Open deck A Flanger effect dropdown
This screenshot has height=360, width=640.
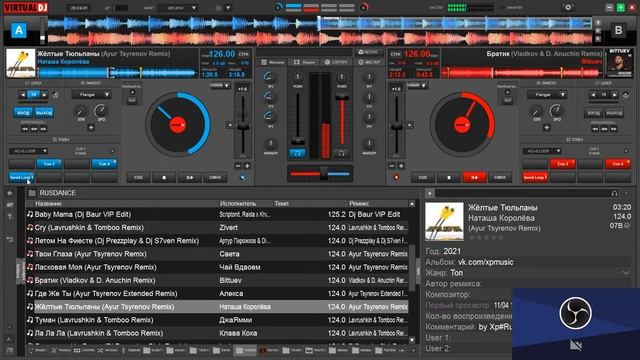91,95
